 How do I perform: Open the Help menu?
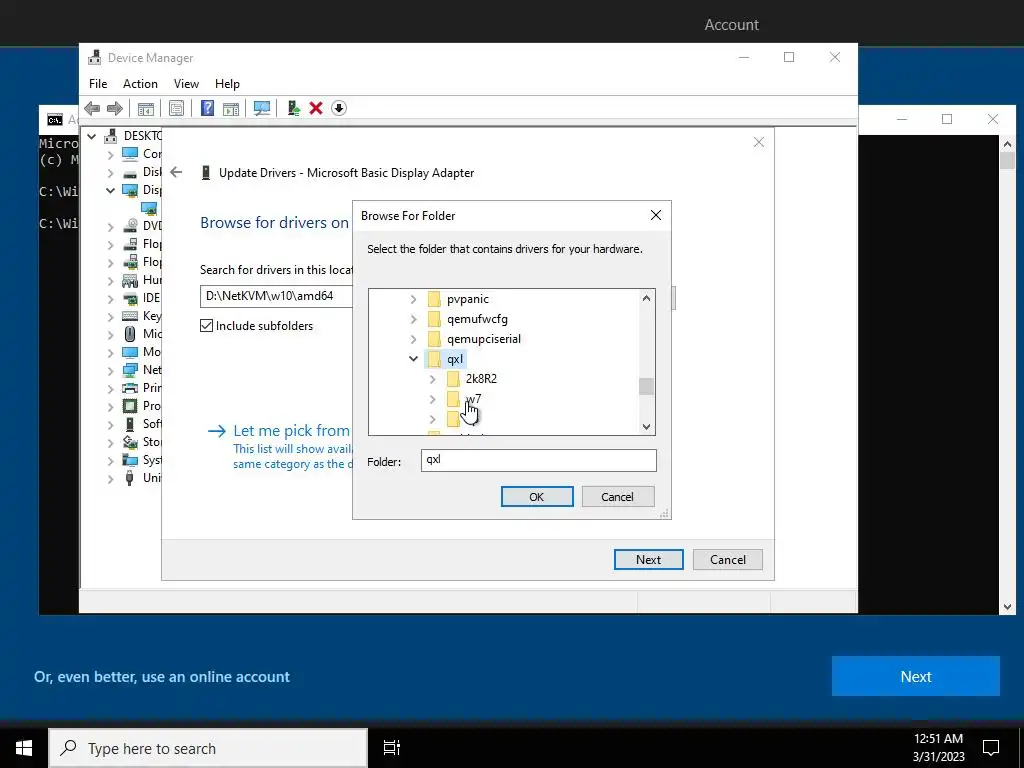227,84
